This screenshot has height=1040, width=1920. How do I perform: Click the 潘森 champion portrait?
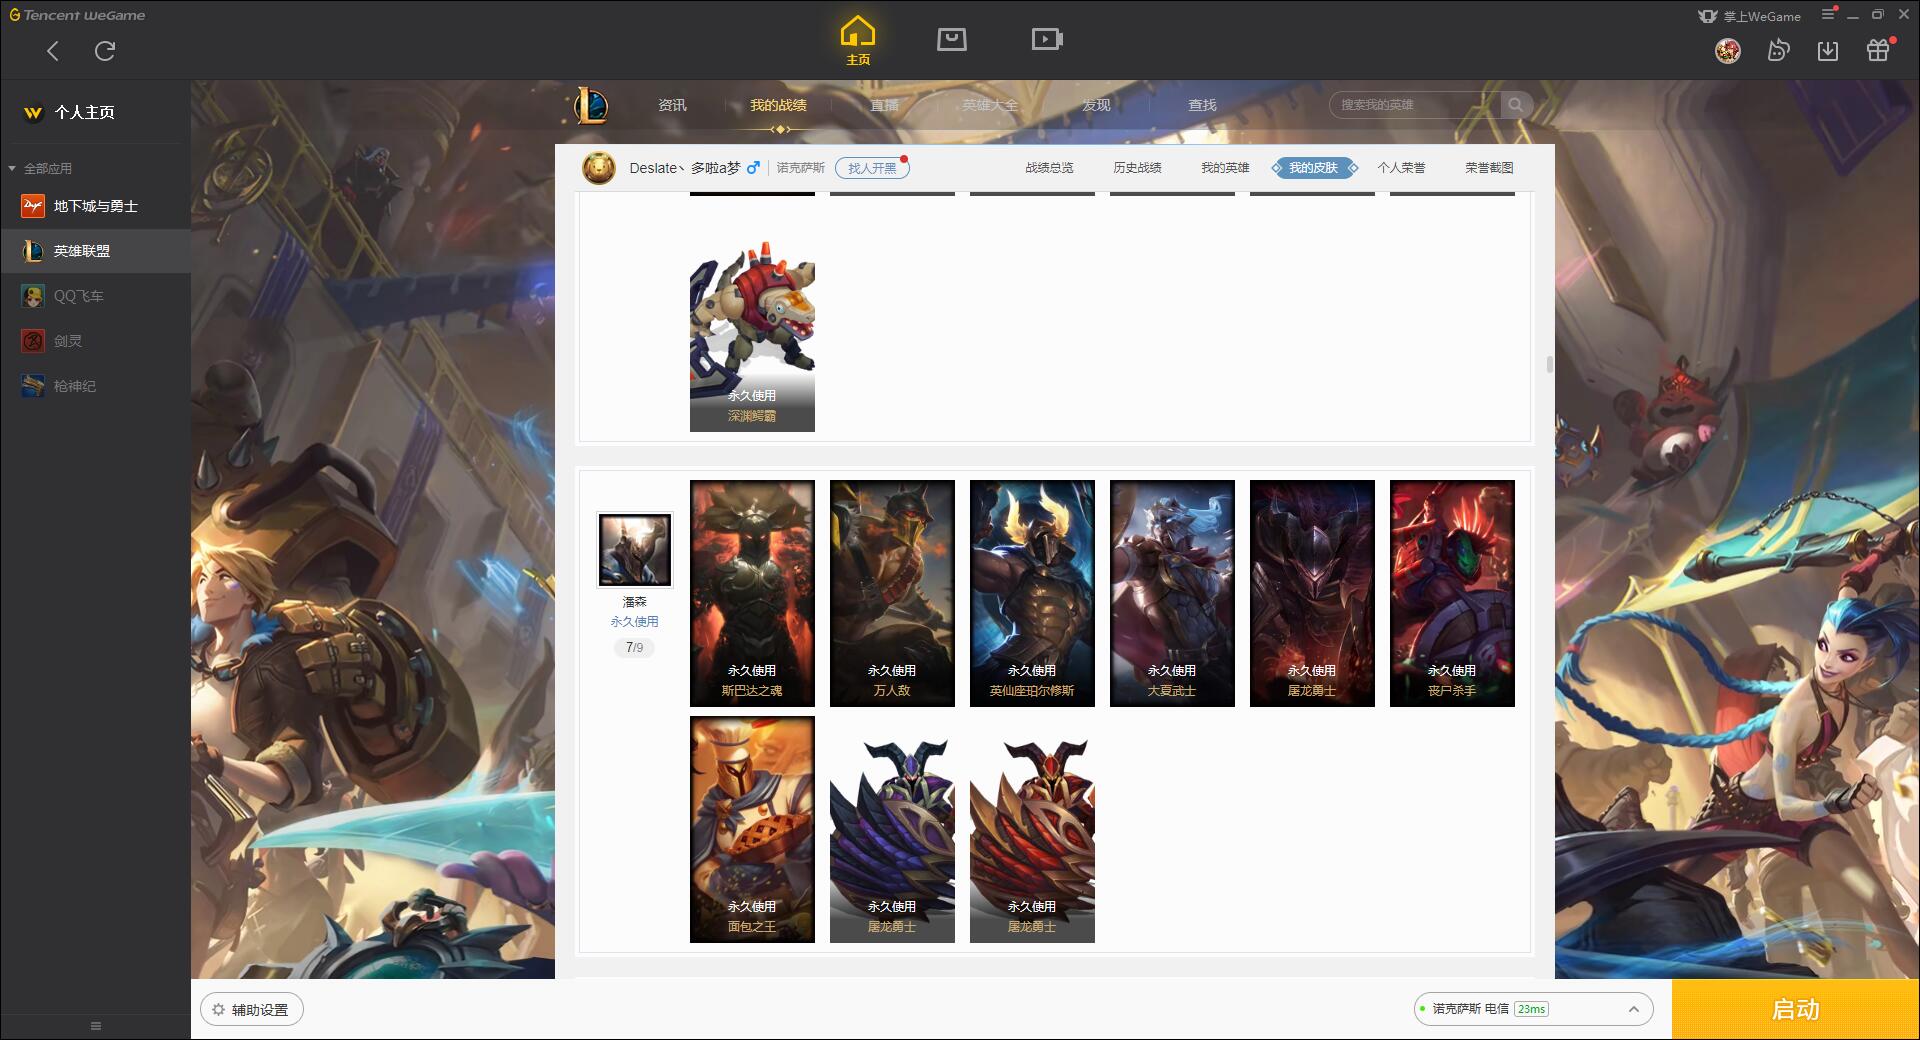coord(635,550)
